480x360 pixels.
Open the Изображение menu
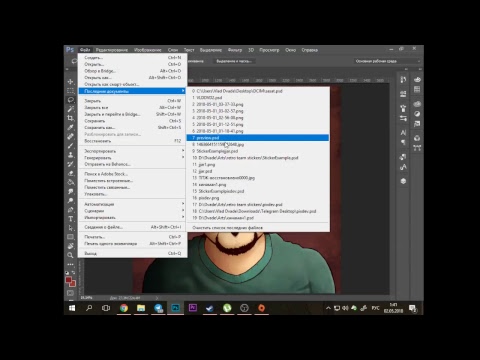(x=148, y=50)
